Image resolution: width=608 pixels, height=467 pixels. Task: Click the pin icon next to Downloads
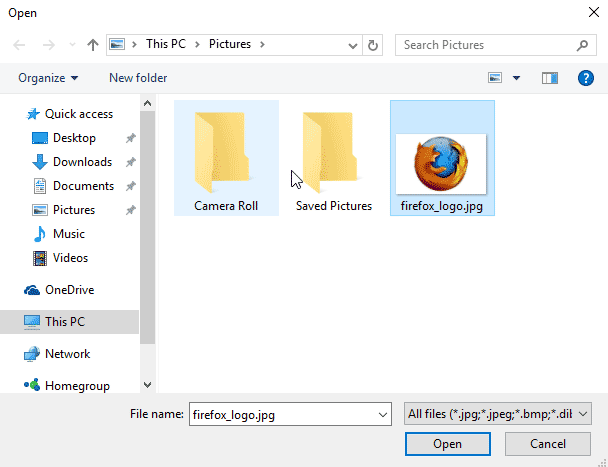pyautogui.click(x=131, y=162)
